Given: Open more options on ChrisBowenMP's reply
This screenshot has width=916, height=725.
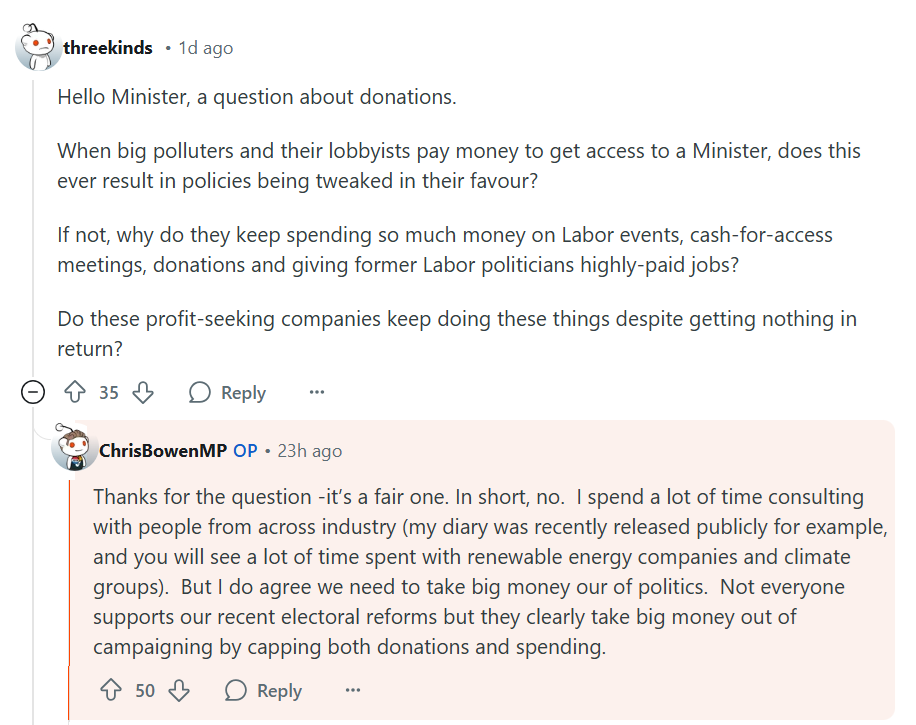Looking at the screenshot, I should pyautogui.click(x=353, y=690).
